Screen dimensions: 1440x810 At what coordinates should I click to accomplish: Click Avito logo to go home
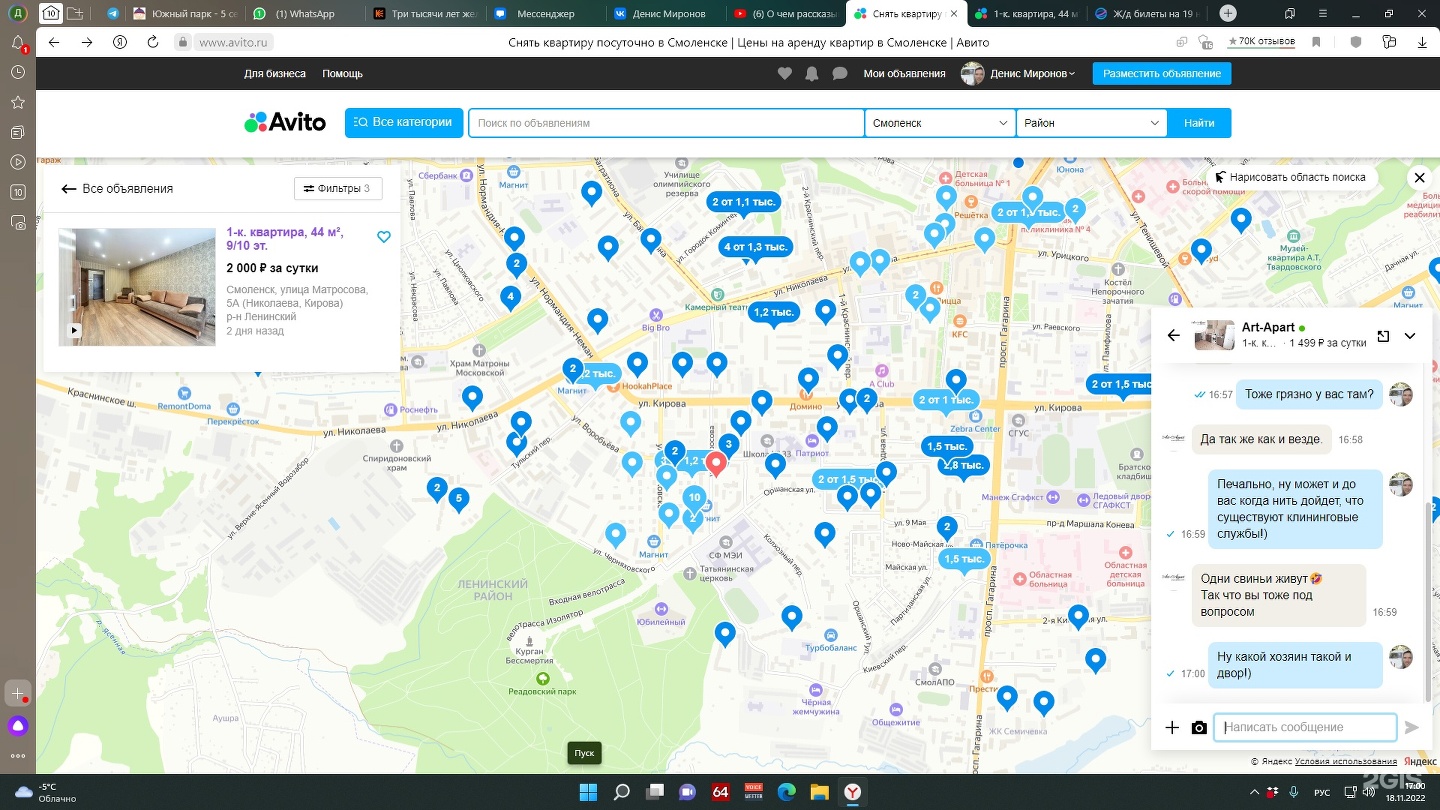pyautogui.click(x=285, y=122)
